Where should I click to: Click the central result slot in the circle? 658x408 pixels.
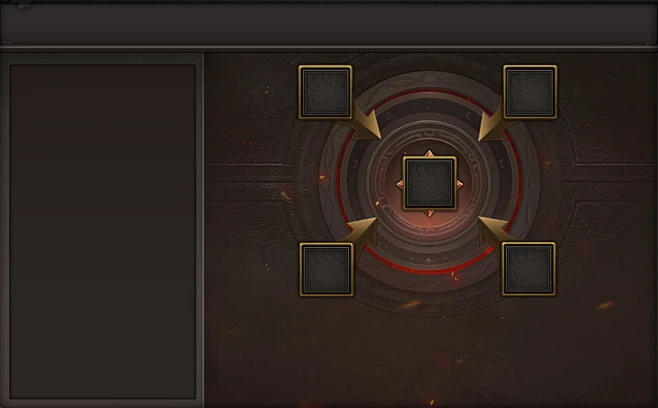pos(429,183)
